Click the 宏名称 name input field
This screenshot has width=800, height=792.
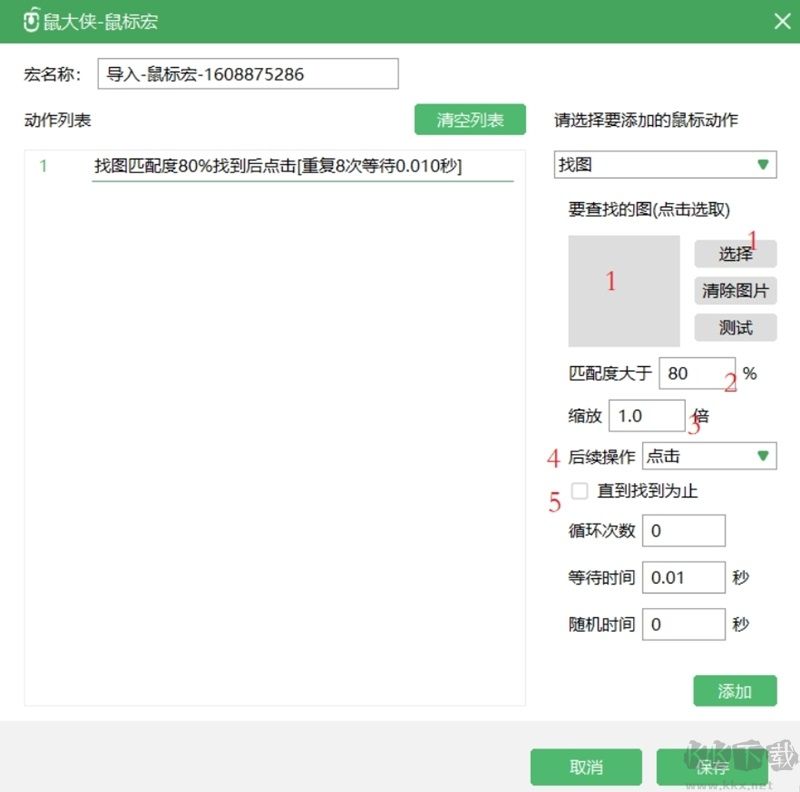tap(248, 73)
